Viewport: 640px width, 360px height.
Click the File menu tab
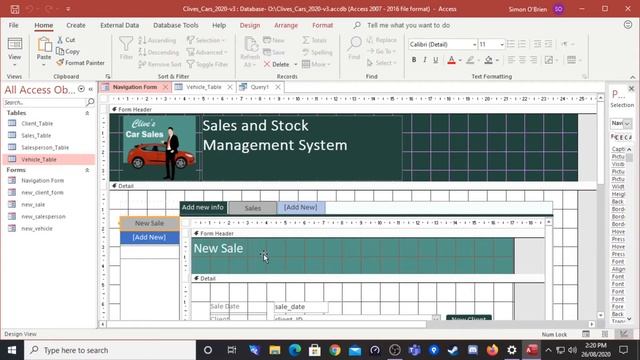(13, 25)
